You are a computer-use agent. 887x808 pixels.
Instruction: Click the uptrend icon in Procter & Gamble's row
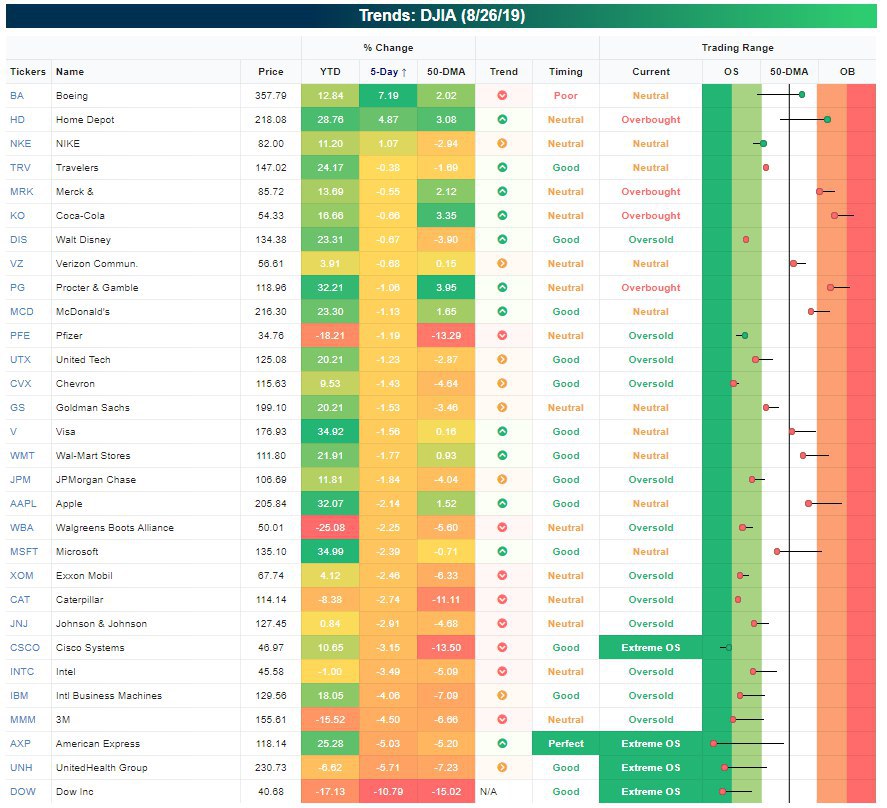coord(502,287)
